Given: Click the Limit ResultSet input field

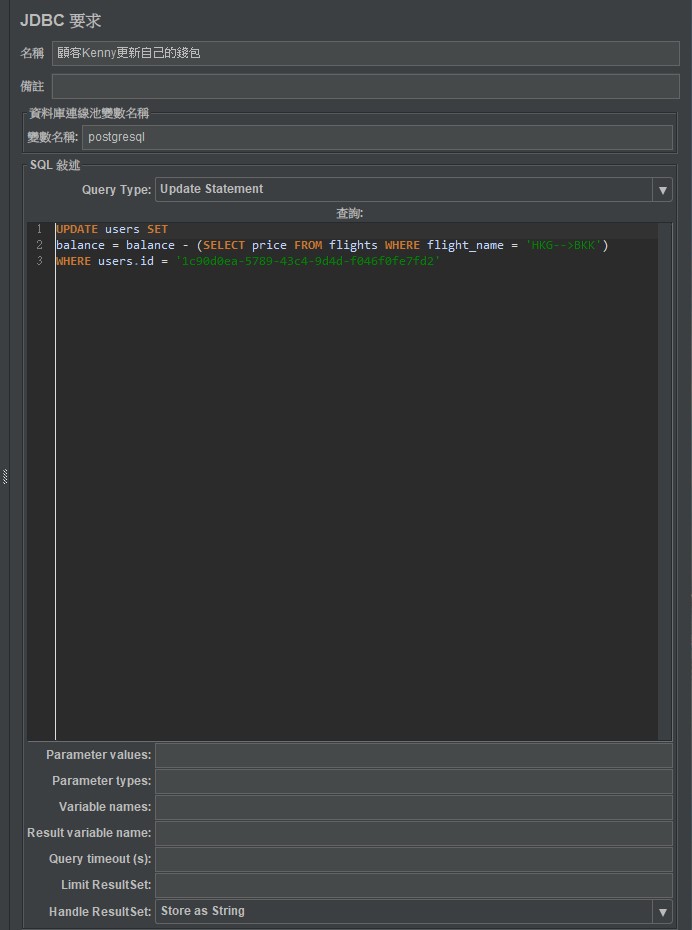Looking at the screenshot, I should coord(413,885).
